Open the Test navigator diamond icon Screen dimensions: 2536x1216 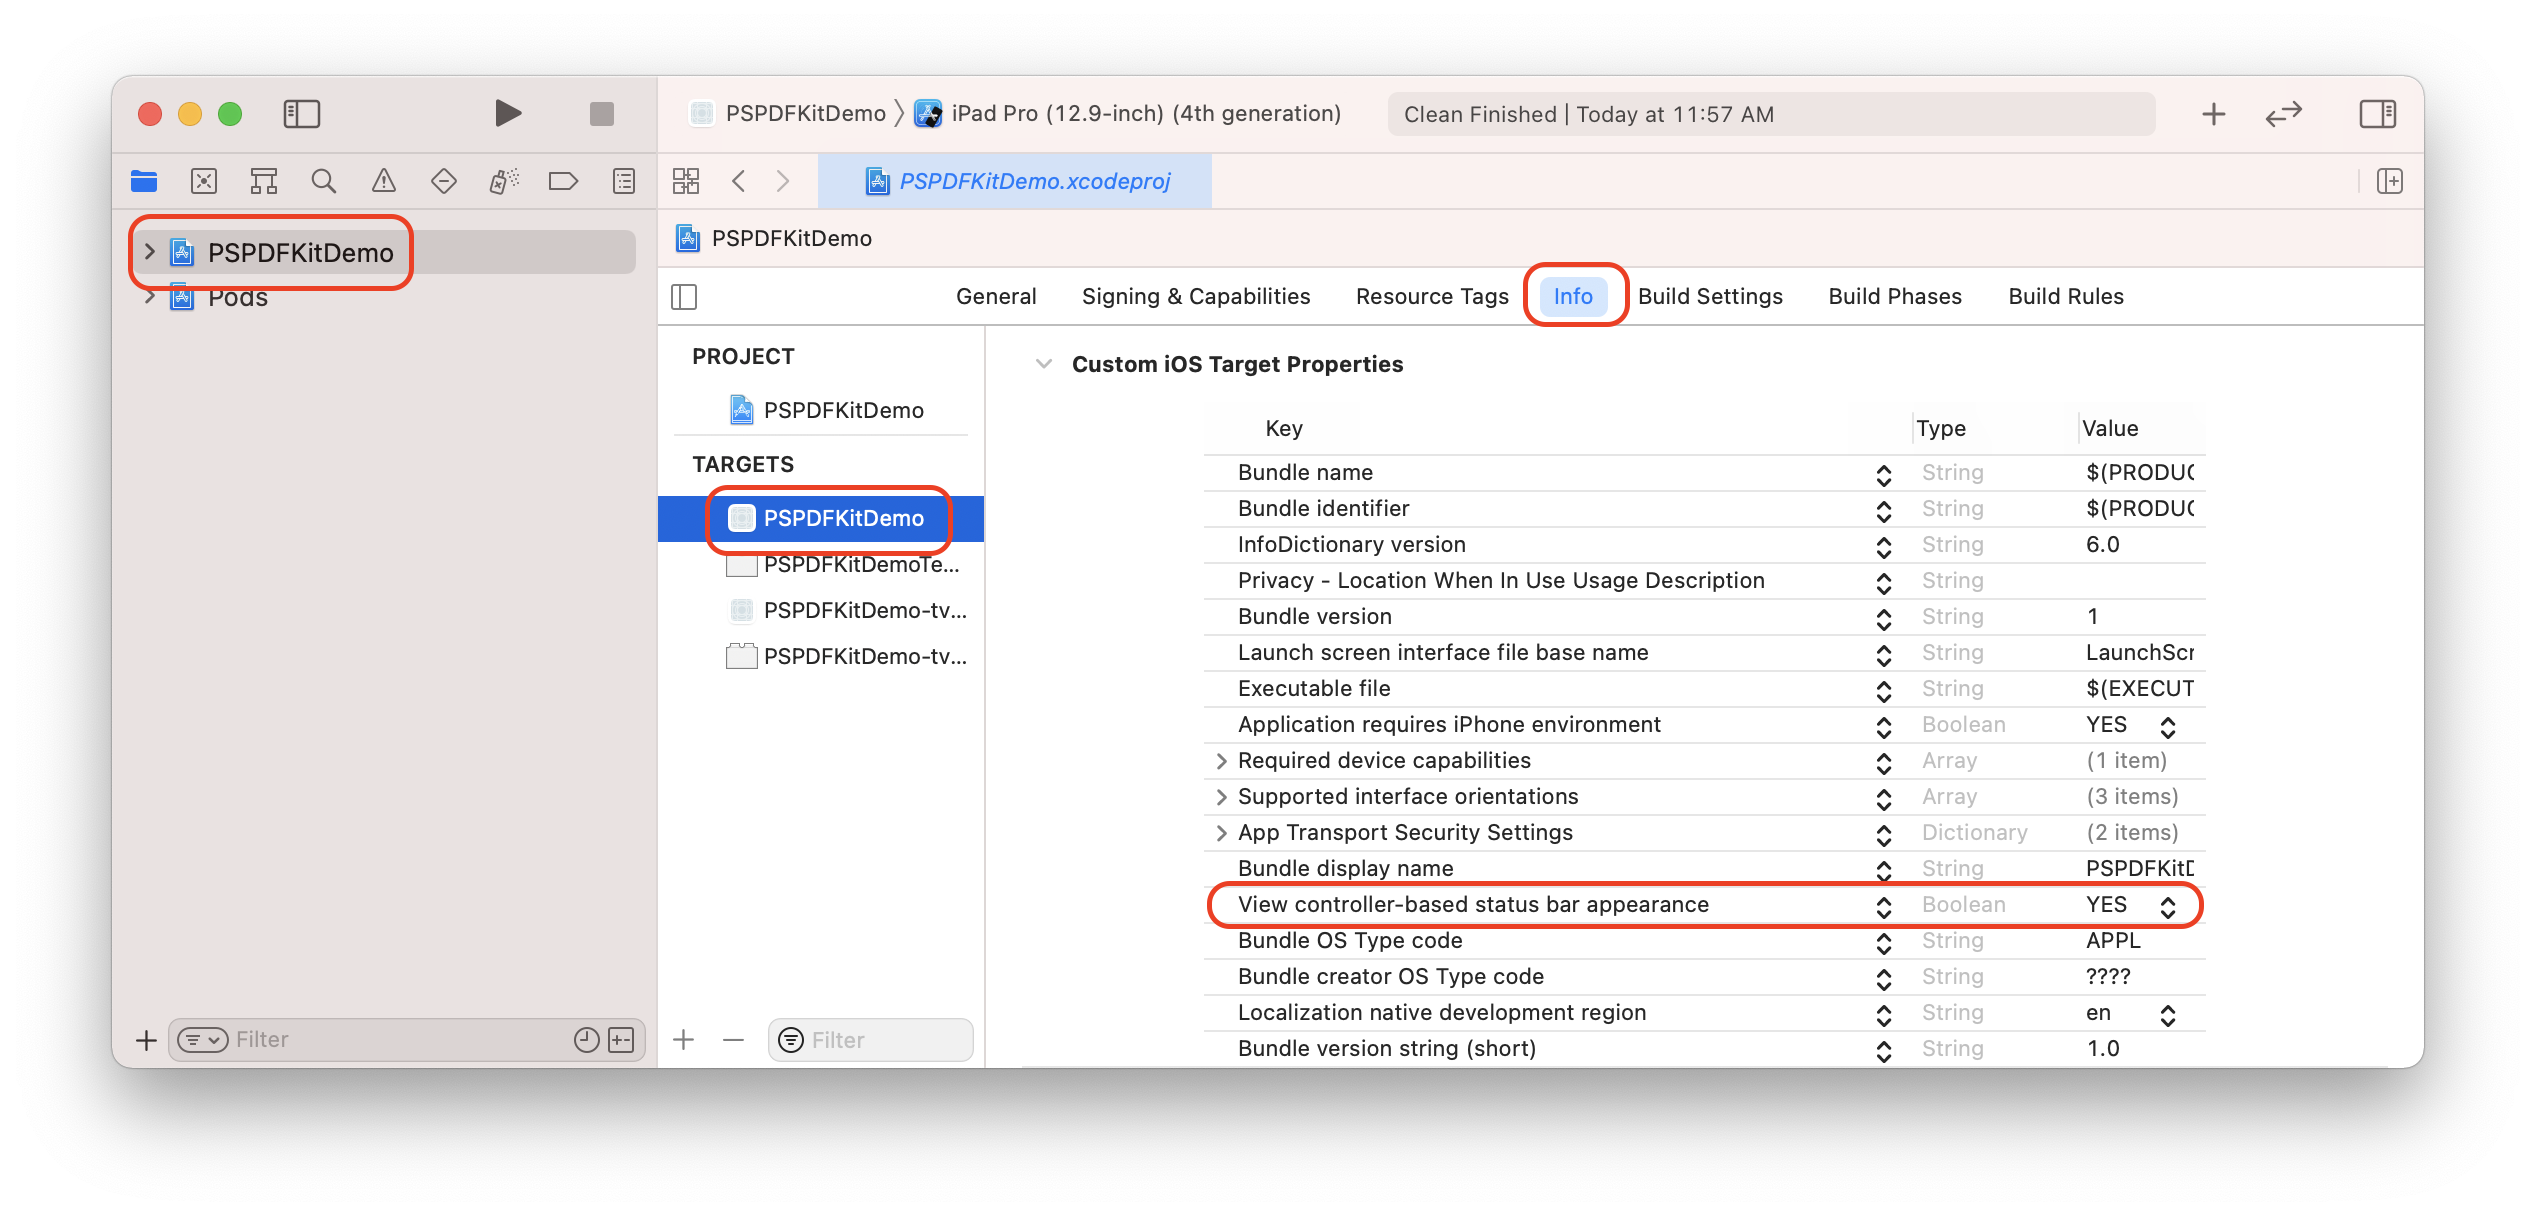[x=443, y=181]
